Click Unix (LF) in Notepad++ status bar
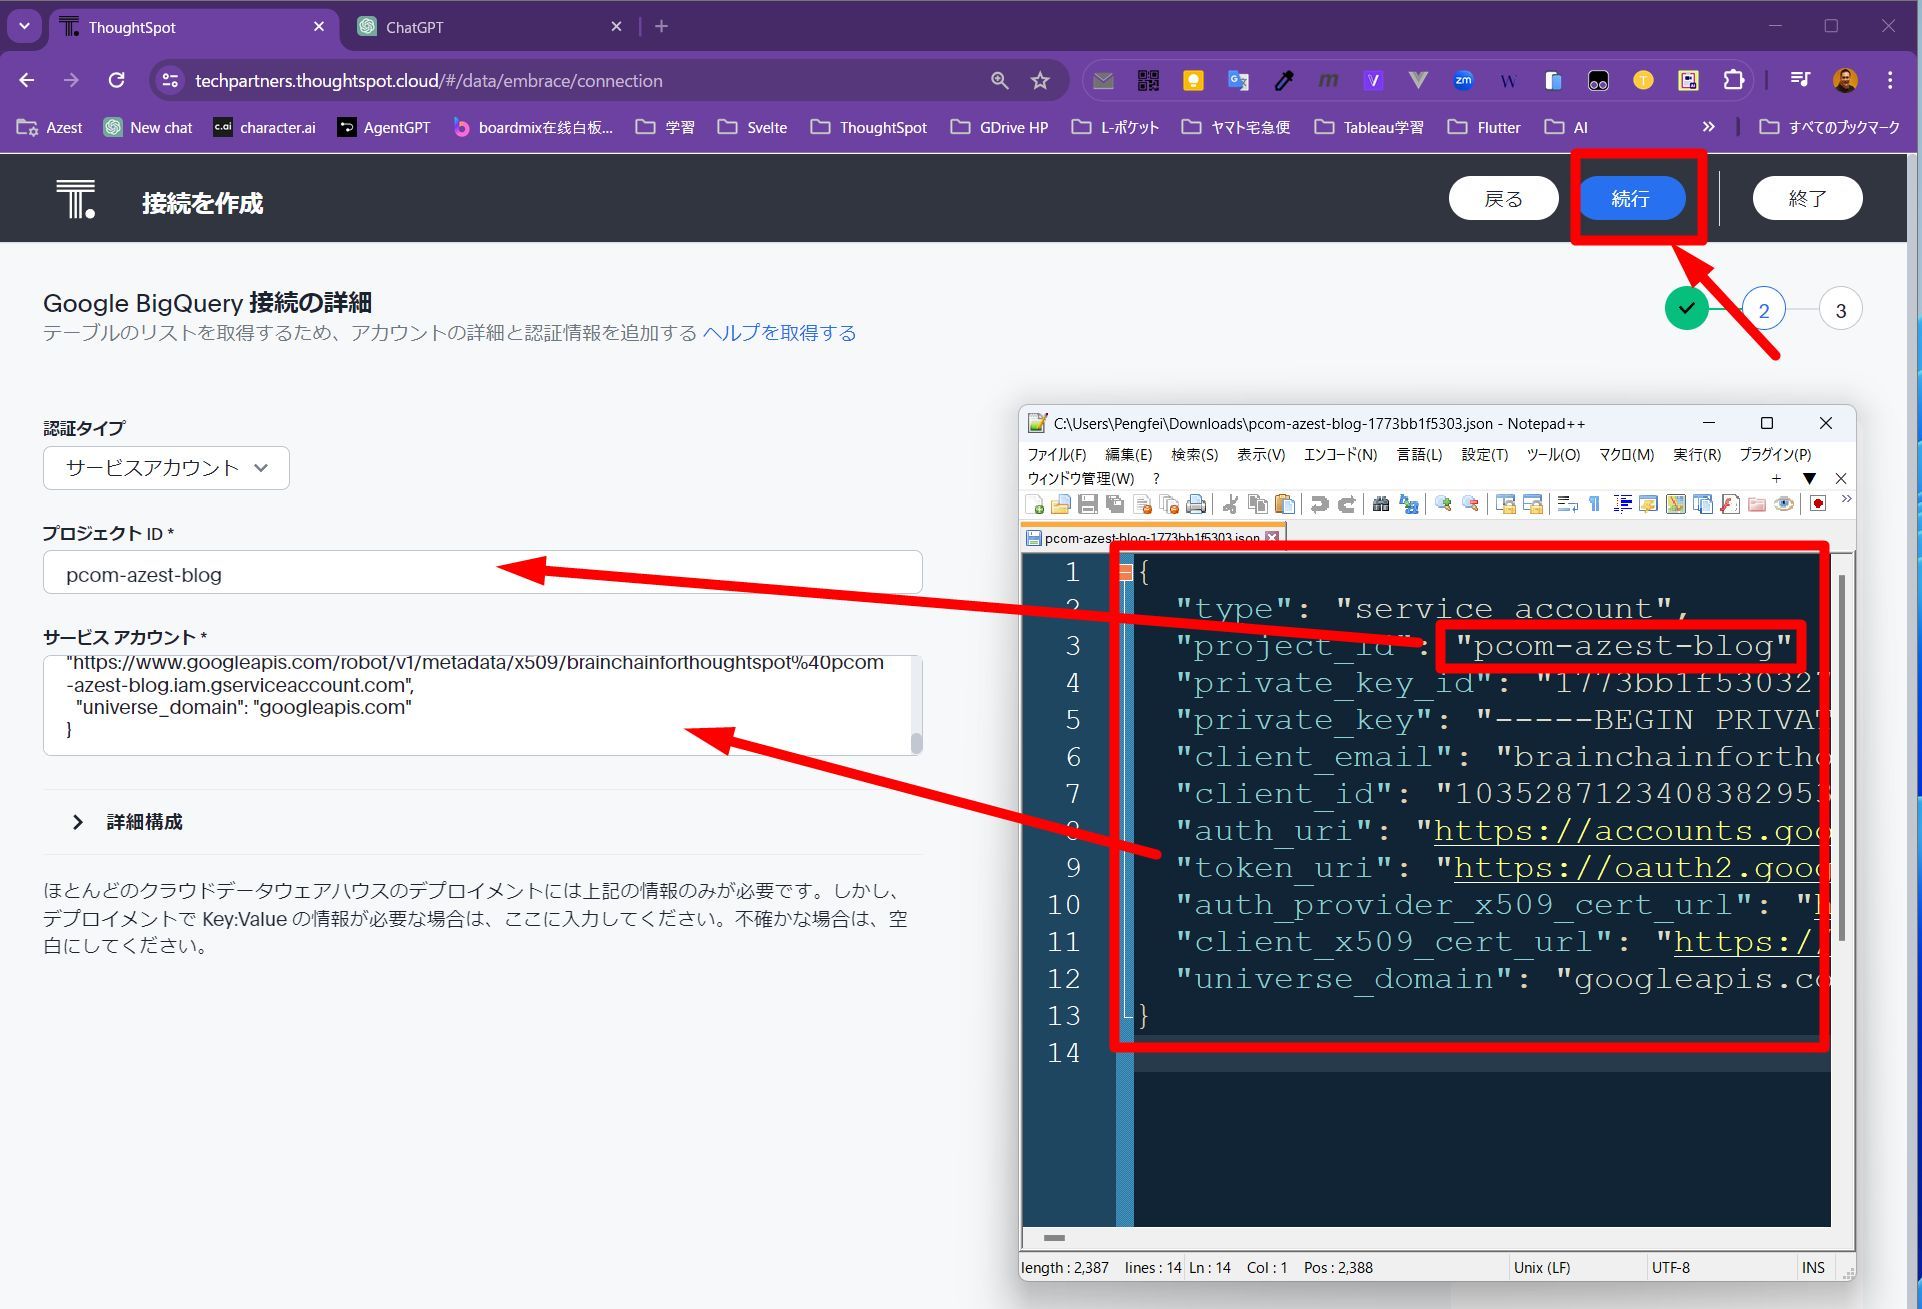Viewport: 1922px width, 1309px height. point(1541,1267)
